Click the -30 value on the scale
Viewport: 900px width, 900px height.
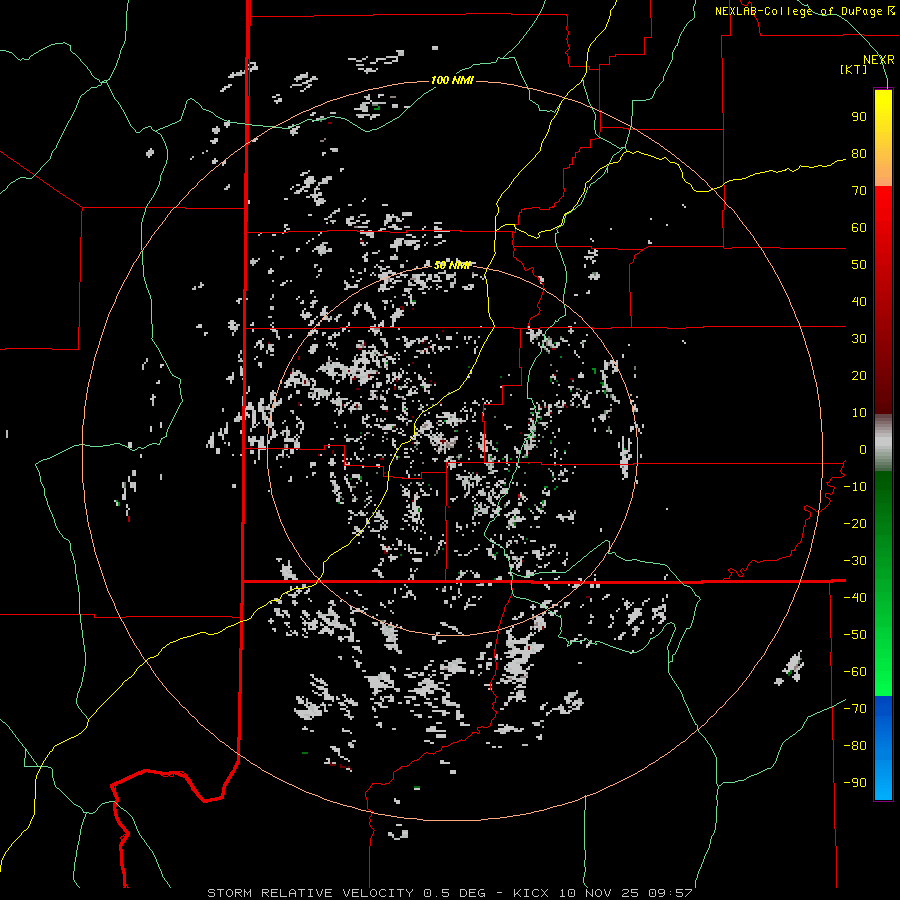tap(855, 561)
